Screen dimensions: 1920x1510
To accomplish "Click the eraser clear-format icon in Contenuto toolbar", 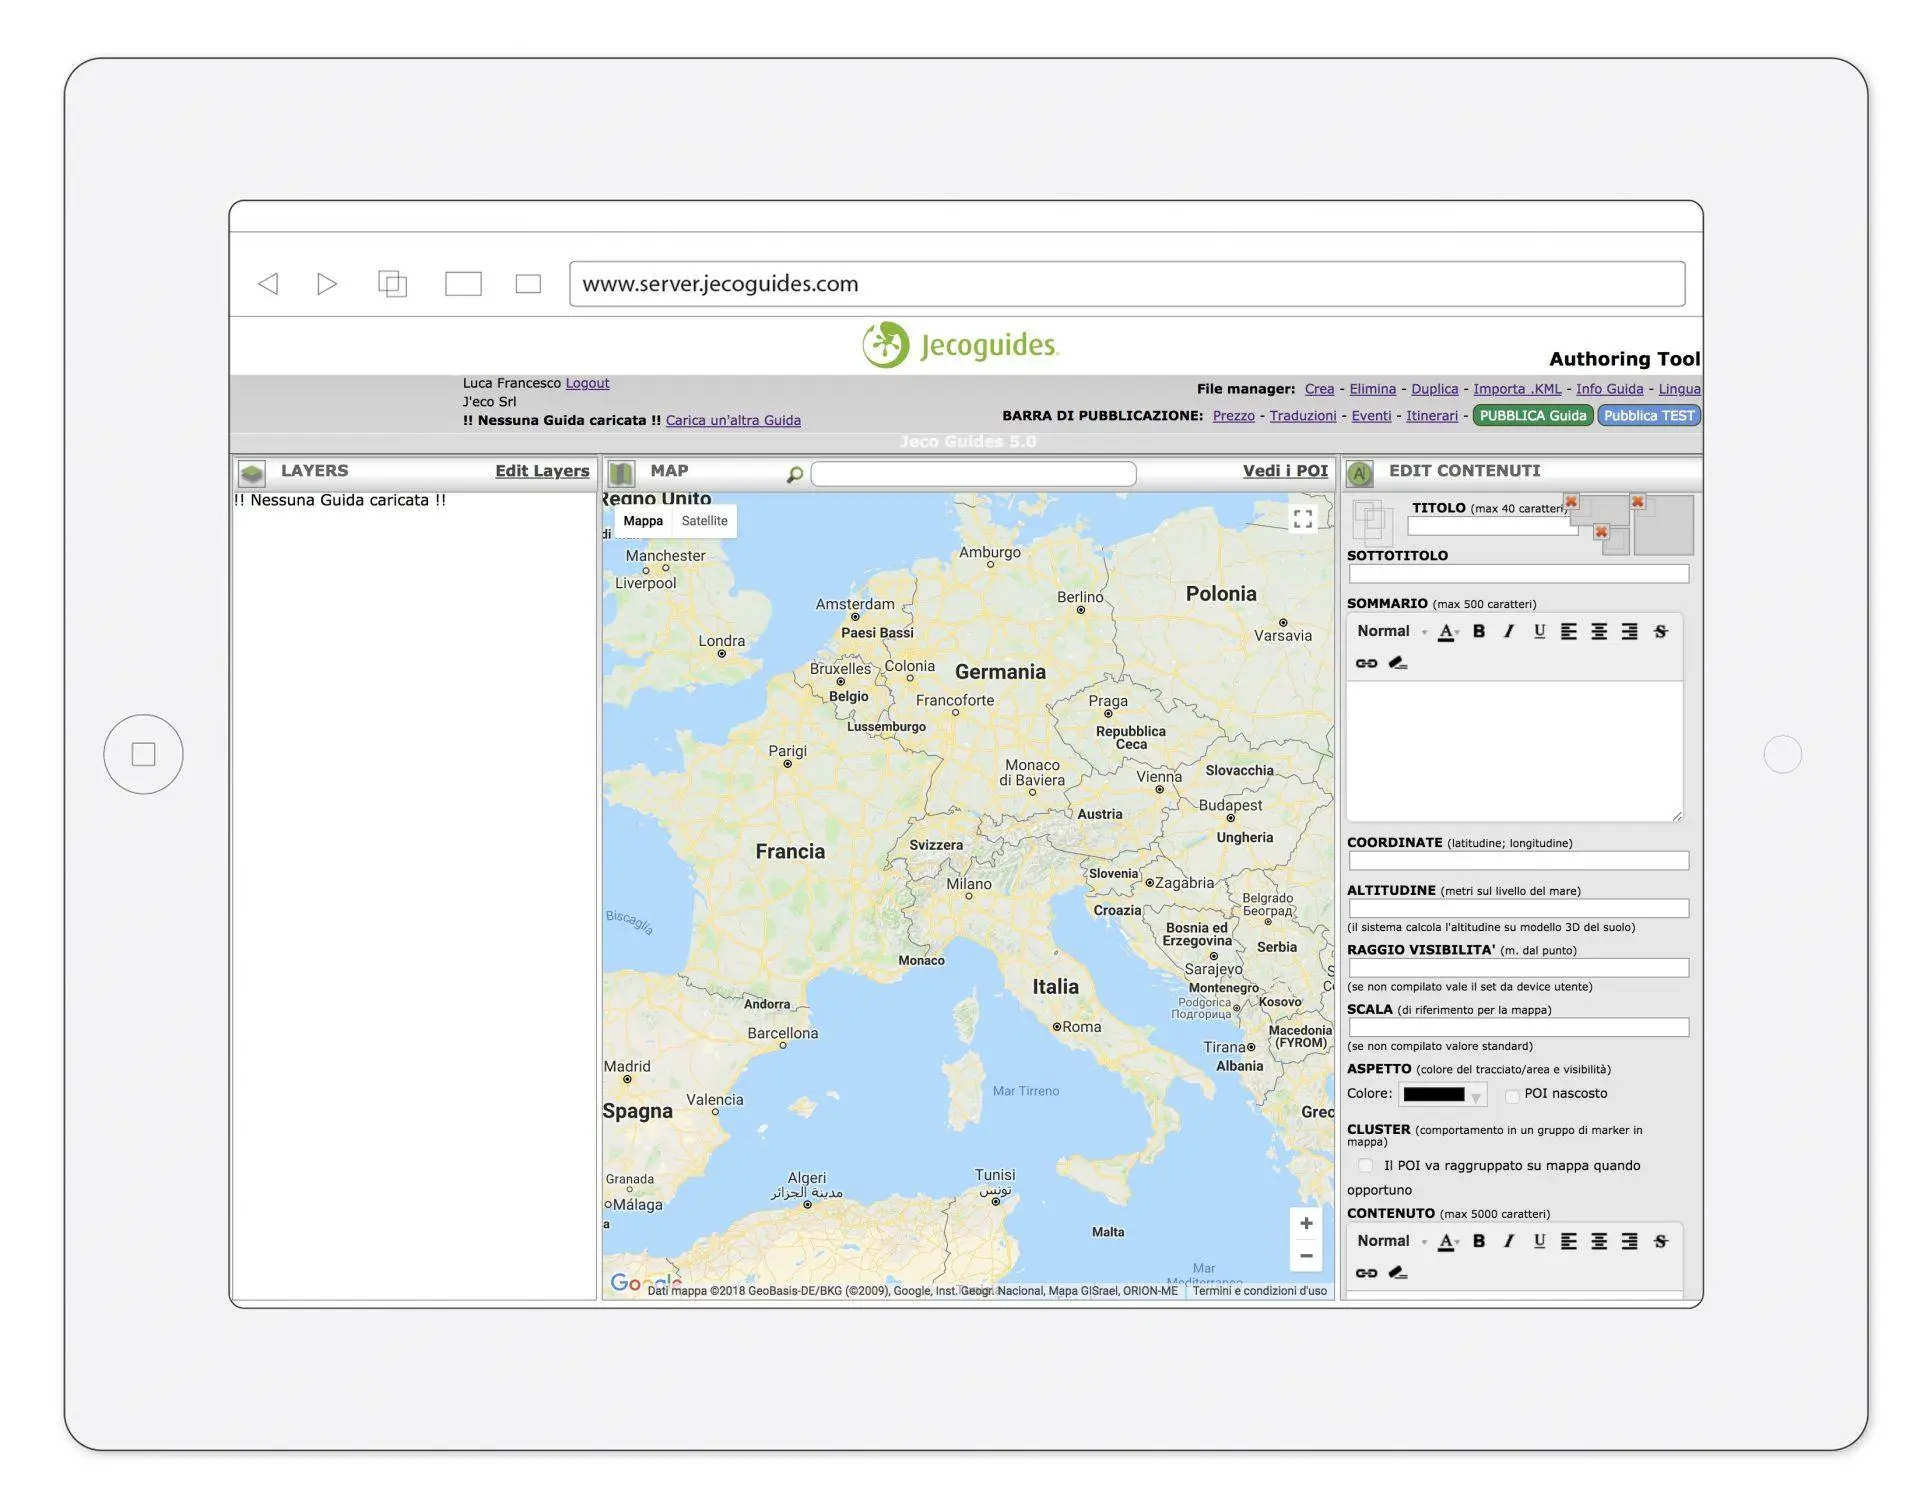I will coord(1398,1272).
